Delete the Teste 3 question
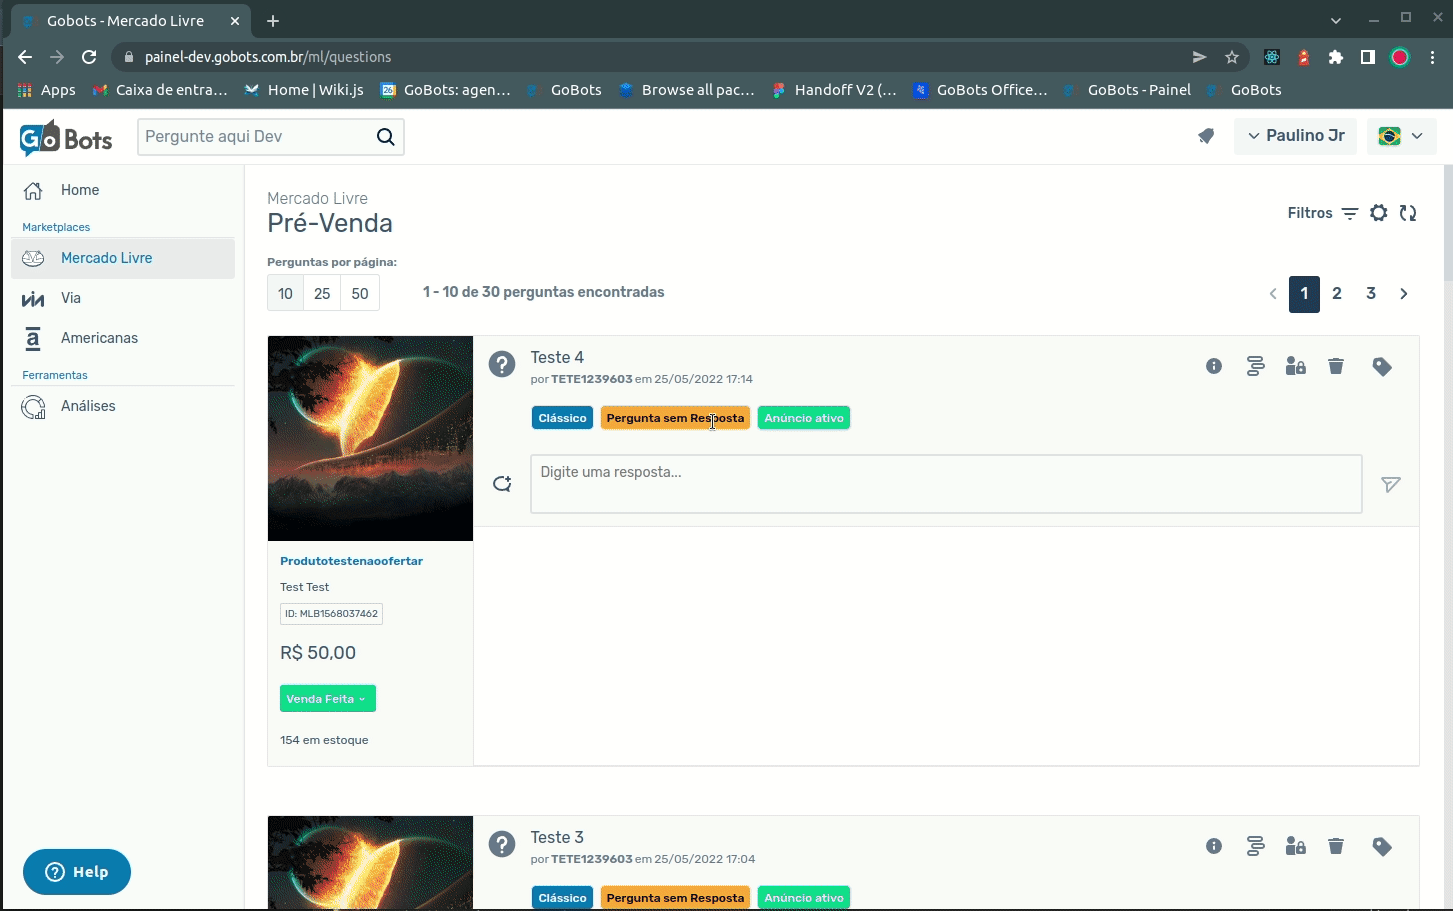Image resolution: width=1453 pixels, height=911 pixels. pos(1336,846)
